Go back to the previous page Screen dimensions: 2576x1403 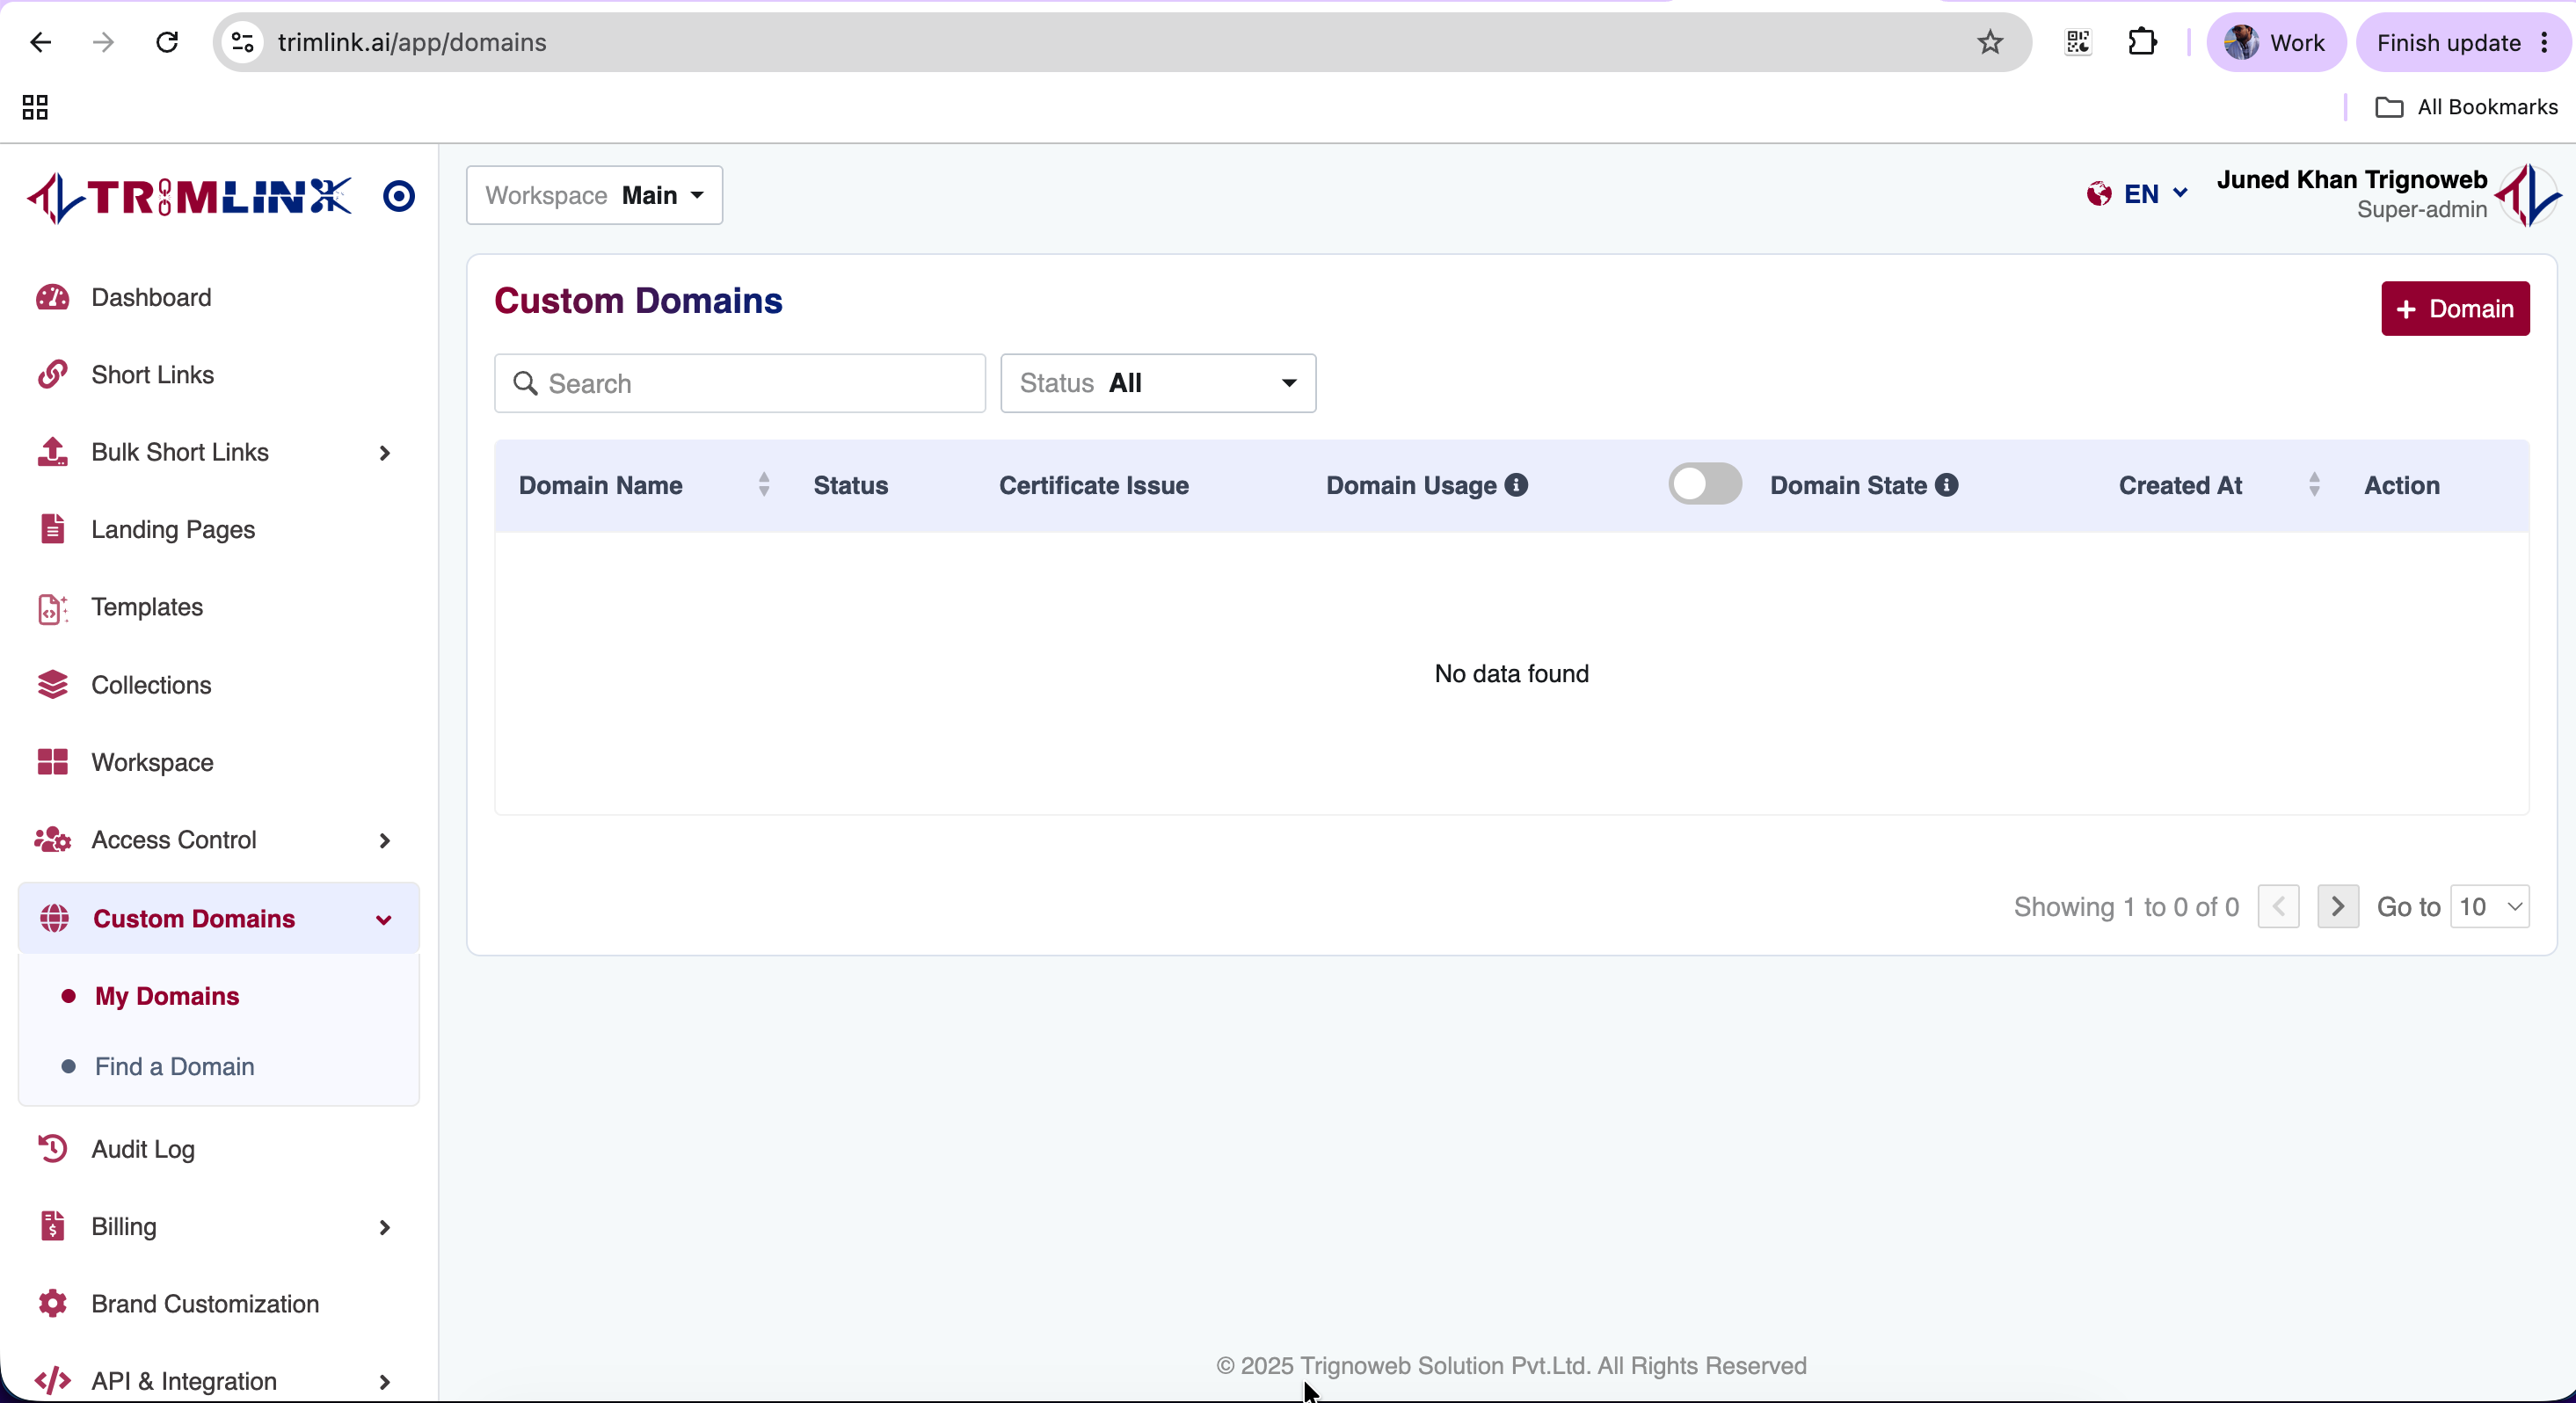[40, 42]
